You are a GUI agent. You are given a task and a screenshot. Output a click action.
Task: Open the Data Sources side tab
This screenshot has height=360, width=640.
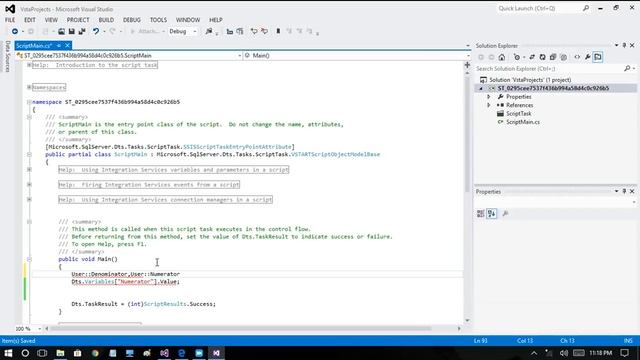pos(7,56)
